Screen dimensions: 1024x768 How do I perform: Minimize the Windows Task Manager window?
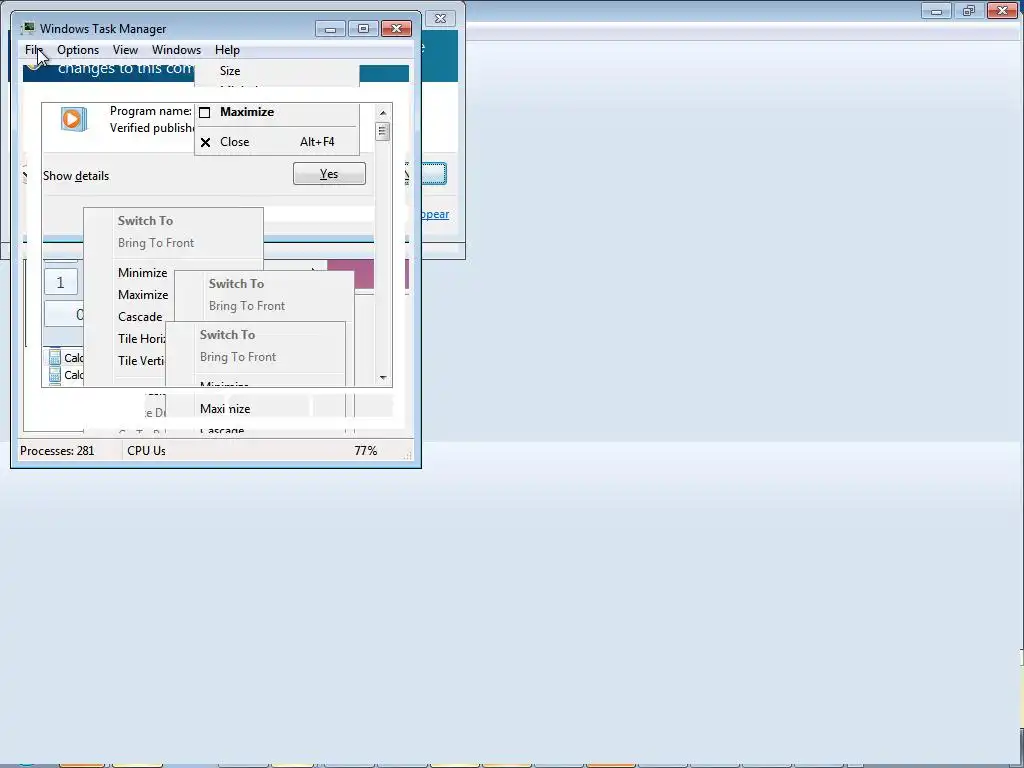click(330, 29)
